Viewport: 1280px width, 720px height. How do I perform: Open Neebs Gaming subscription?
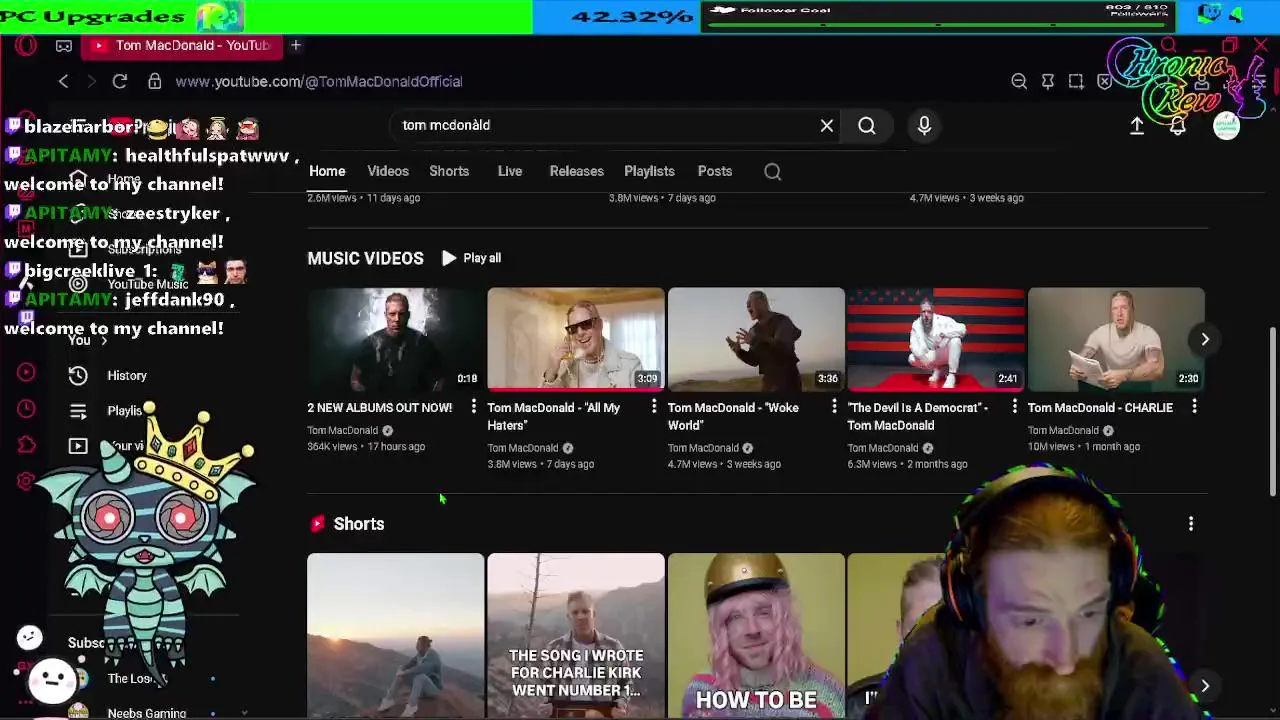146,713
